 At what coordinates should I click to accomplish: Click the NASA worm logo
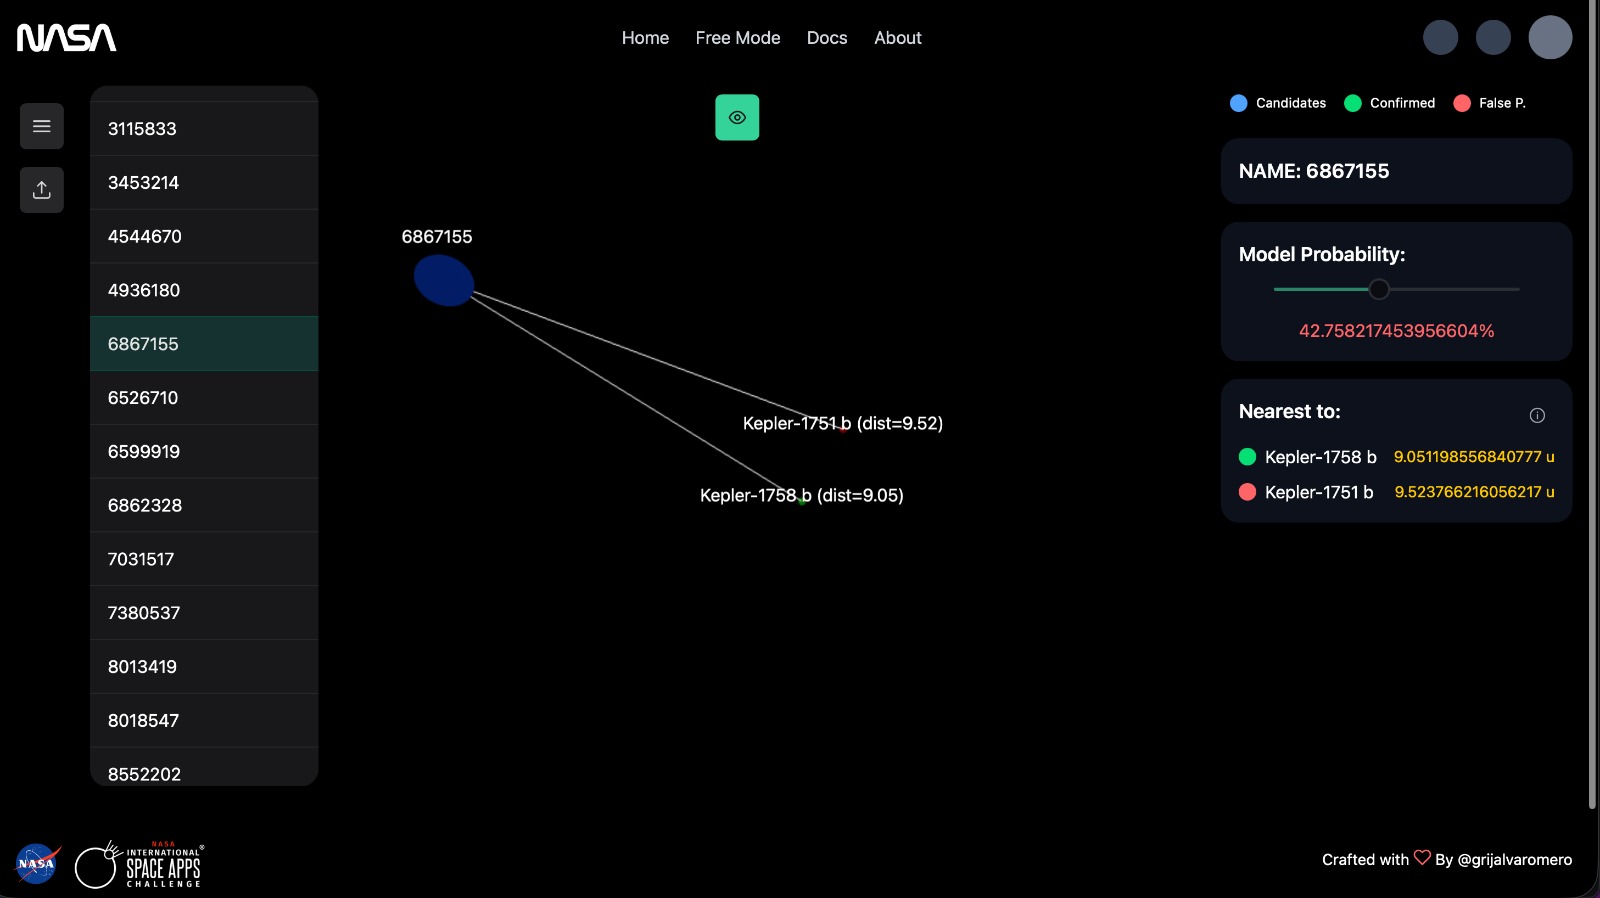66,38
